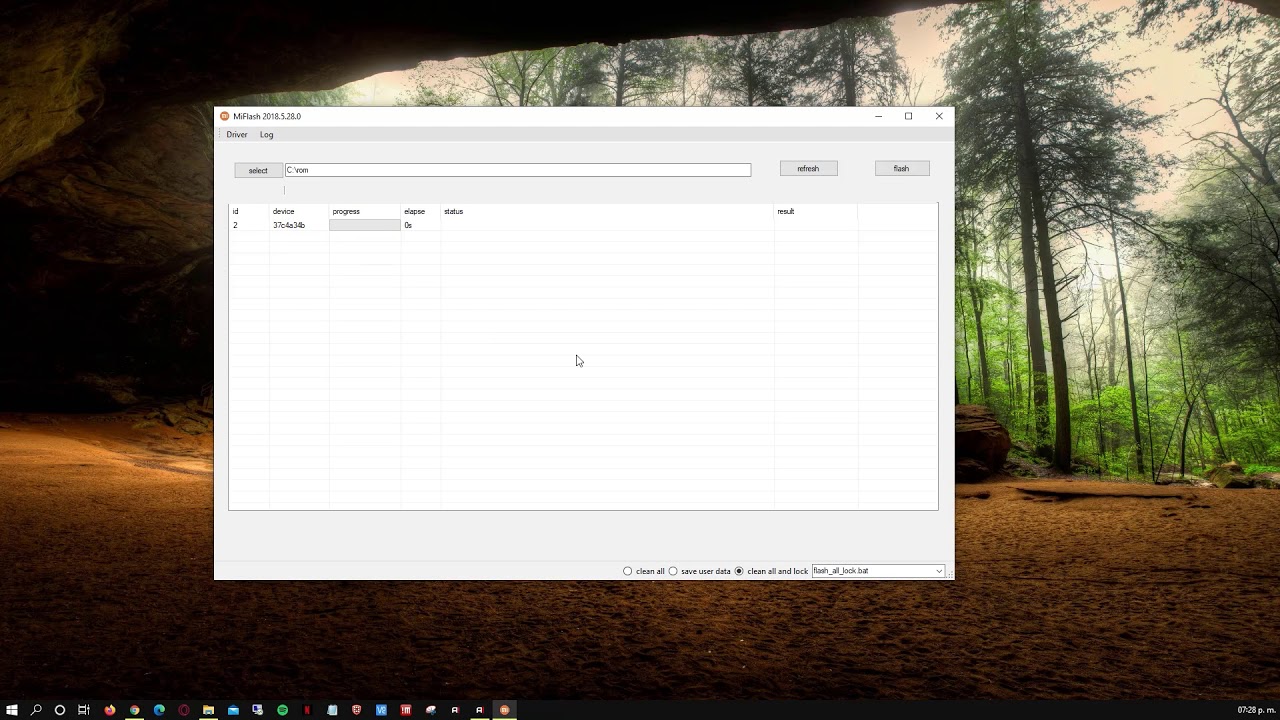Click the status column header
The height and width of the screenshot is (720, 1280).
click(x=454, y=212)
